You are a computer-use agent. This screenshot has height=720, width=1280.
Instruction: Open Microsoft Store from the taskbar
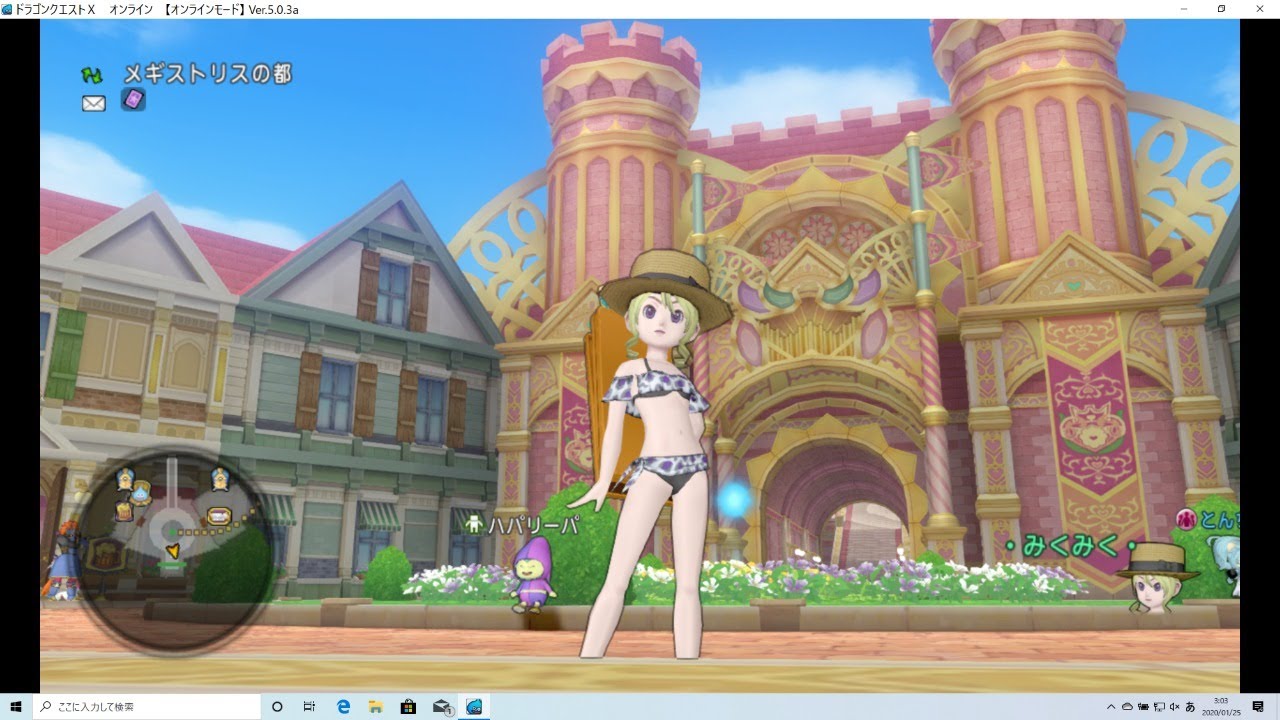click(408, 706)
